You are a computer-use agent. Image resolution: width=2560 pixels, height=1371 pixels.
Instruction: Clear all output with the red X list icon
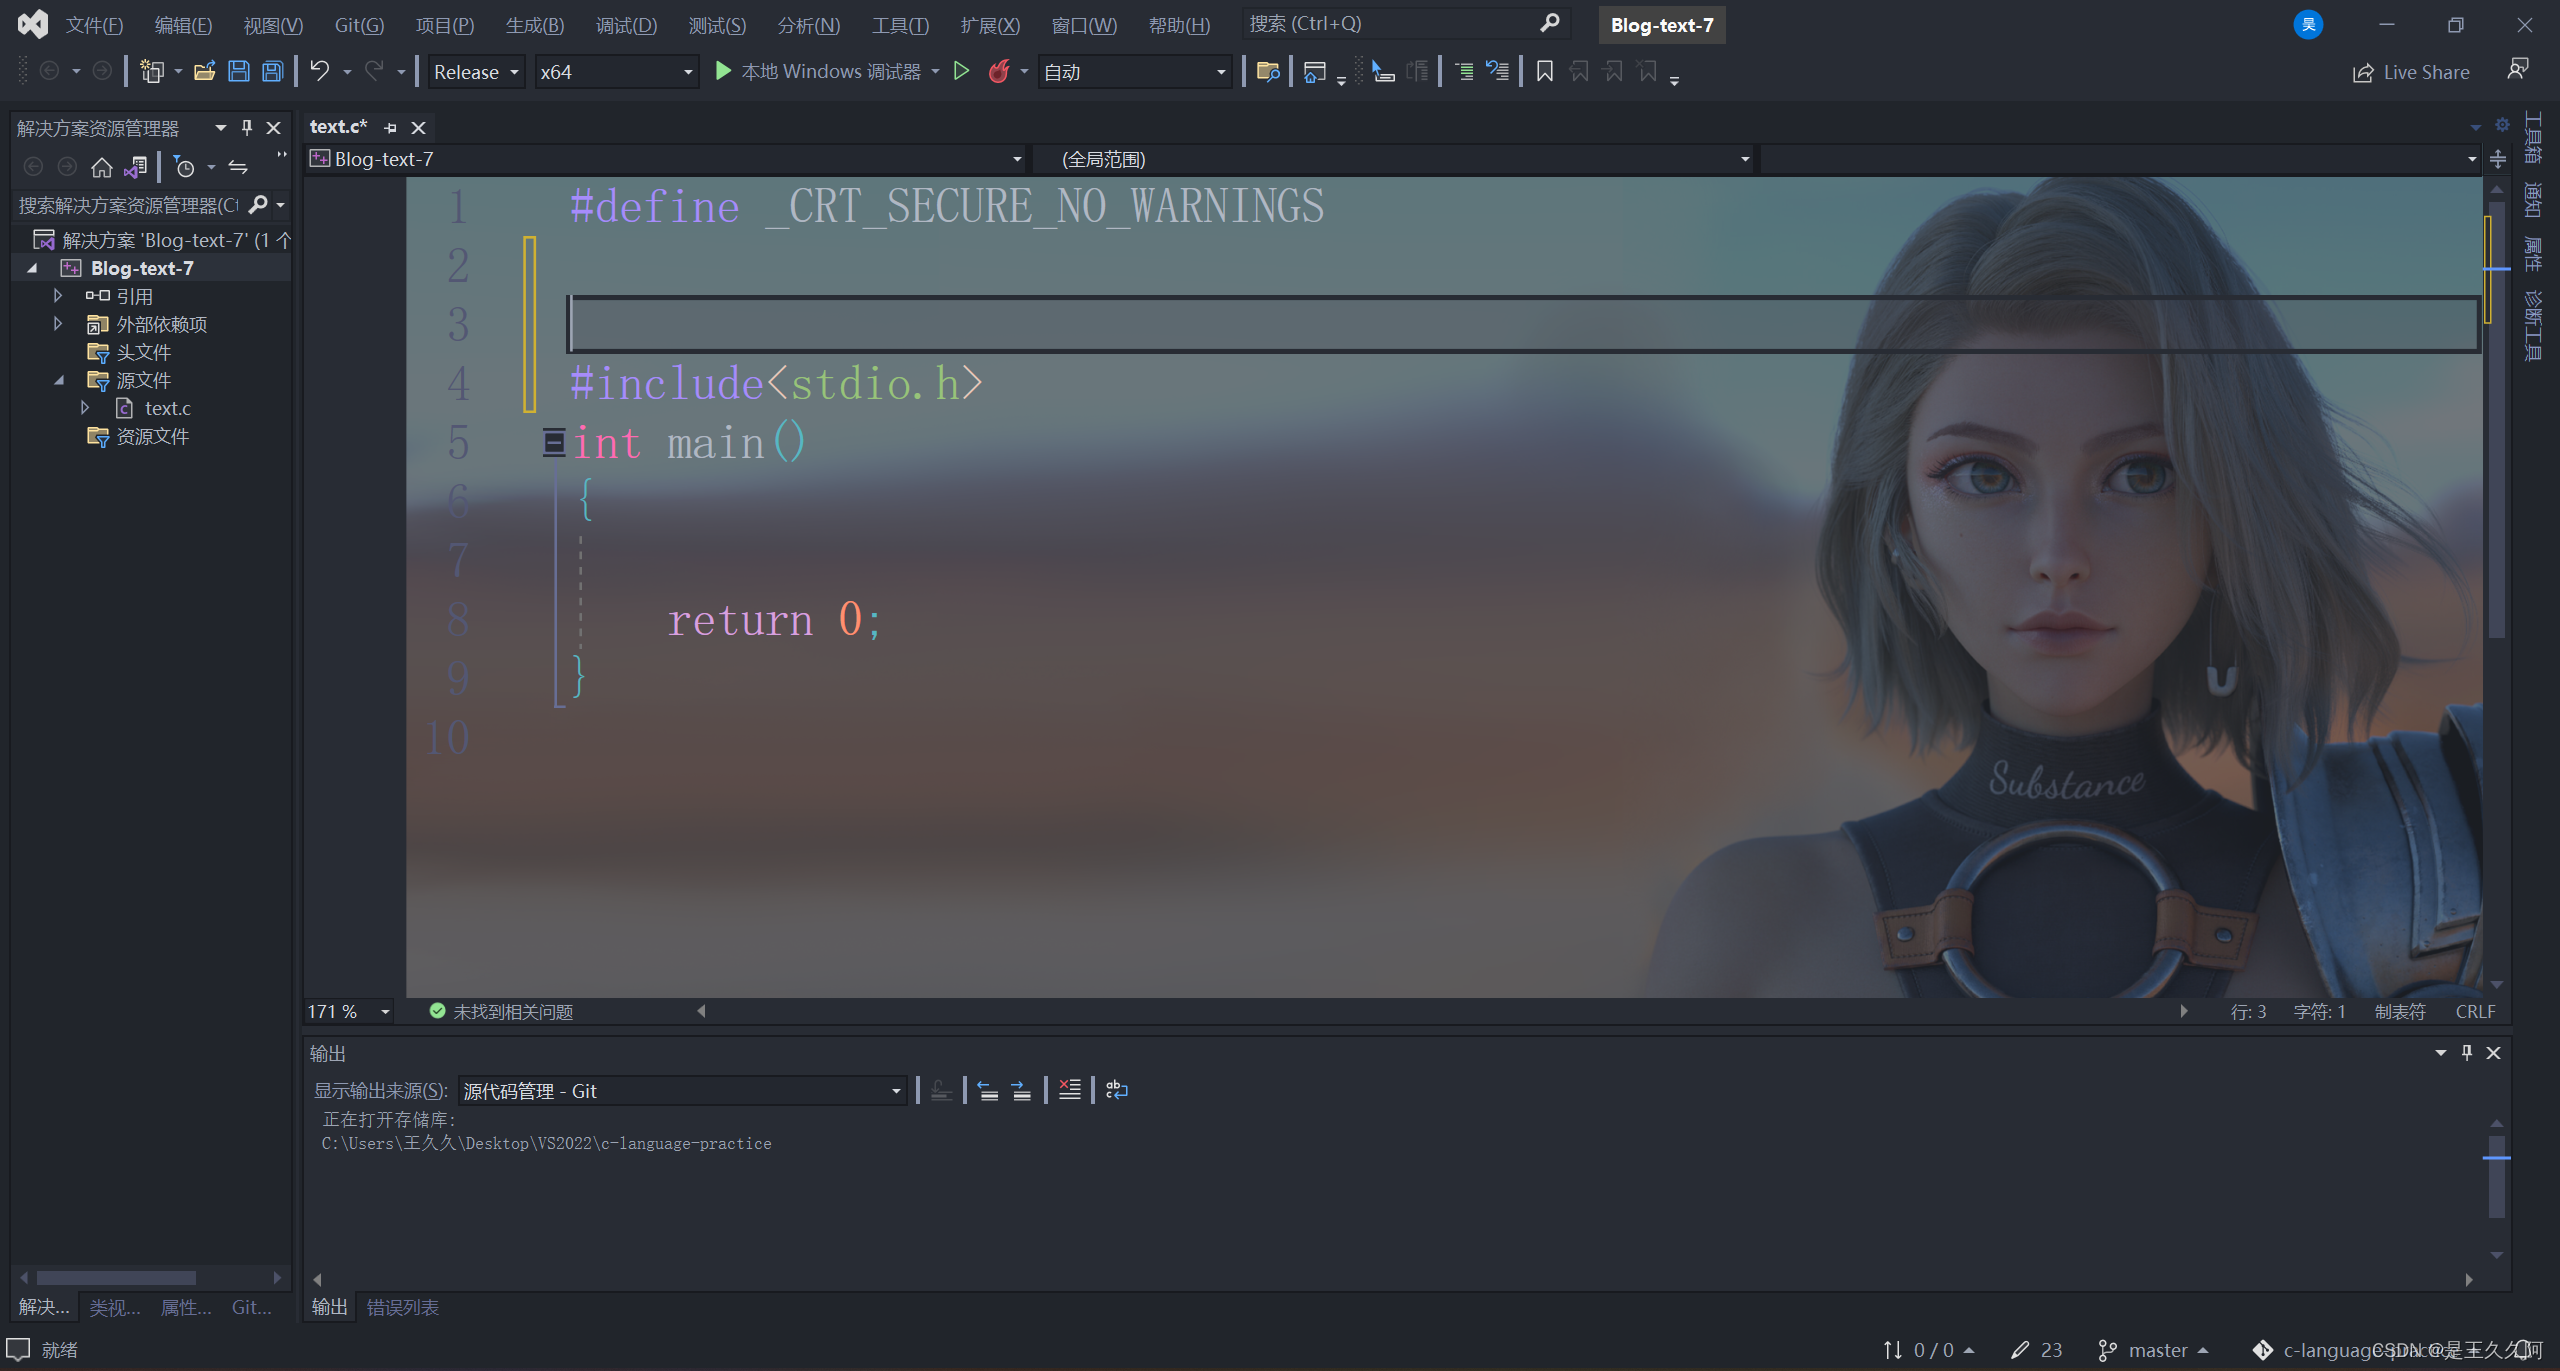[x=1069, y=1090]
